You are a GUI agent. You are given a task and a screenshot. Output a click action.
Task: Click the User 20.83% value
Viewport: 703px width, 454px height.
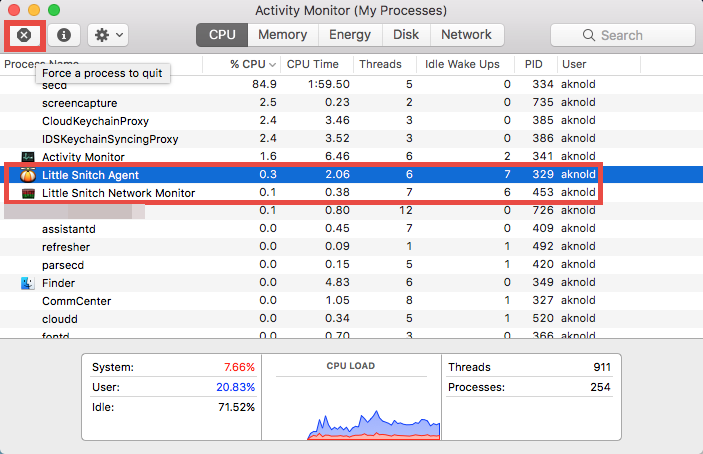click(235, 387)
